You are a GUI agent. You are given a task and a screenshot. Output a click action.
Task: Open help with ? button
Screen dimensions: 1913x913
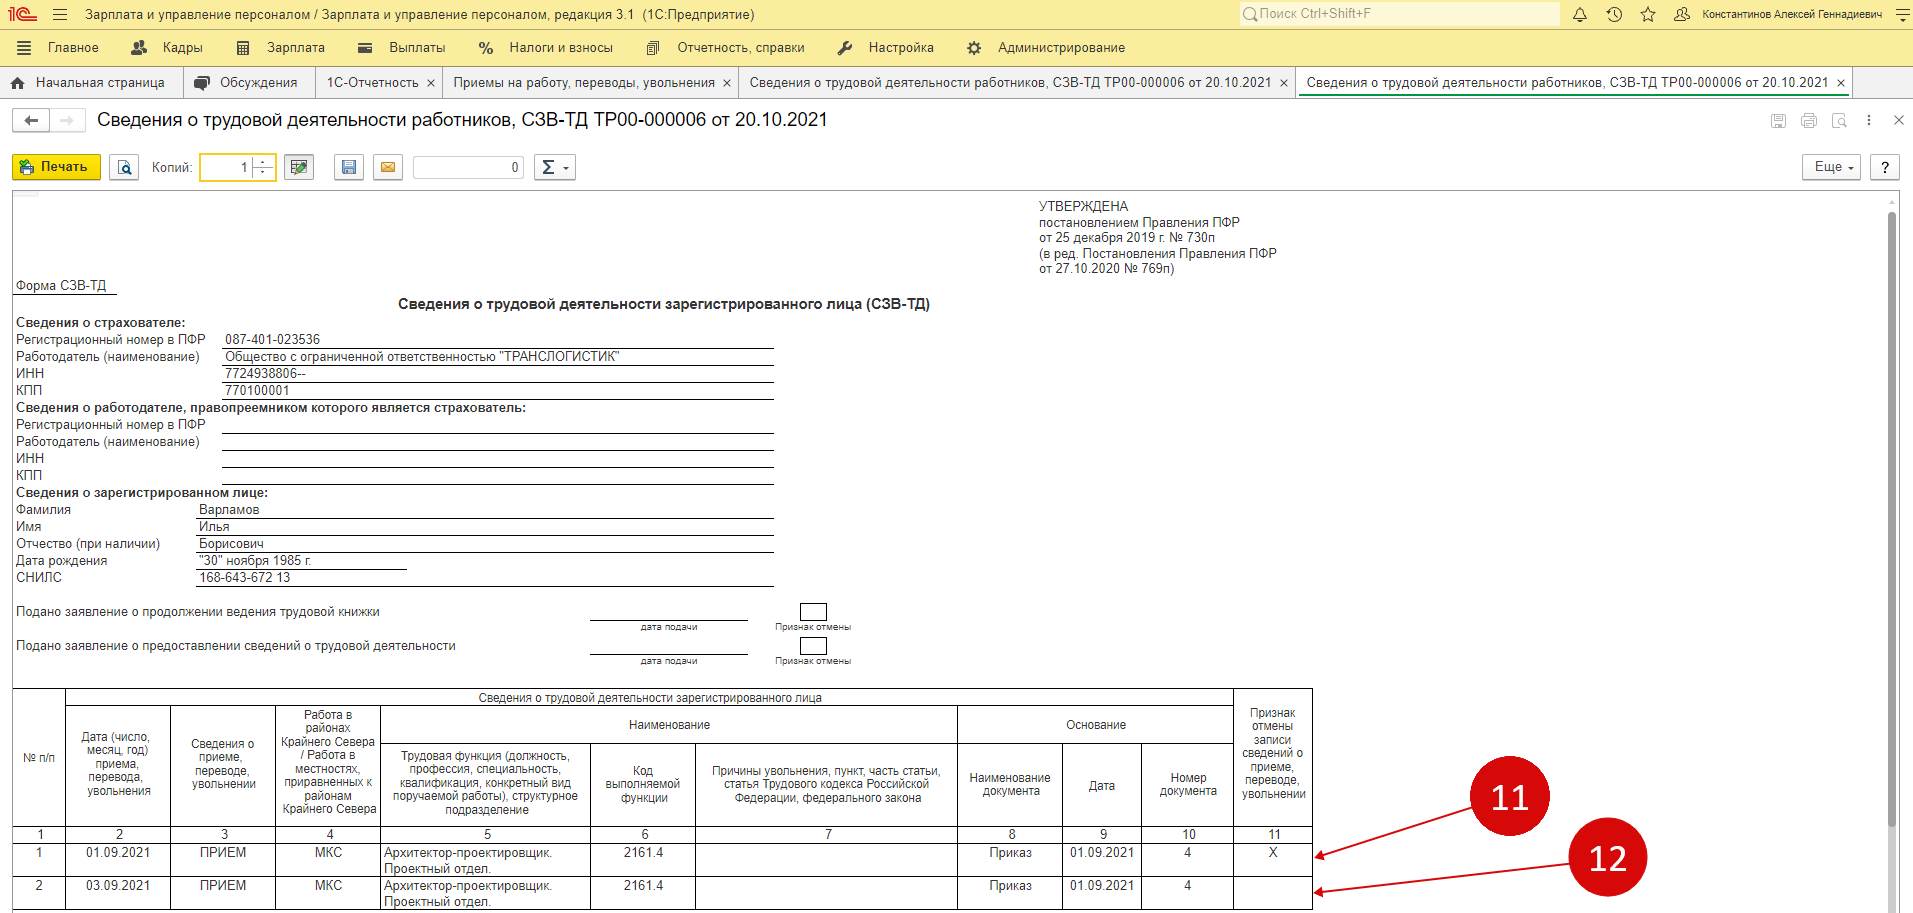[1885, 167]
